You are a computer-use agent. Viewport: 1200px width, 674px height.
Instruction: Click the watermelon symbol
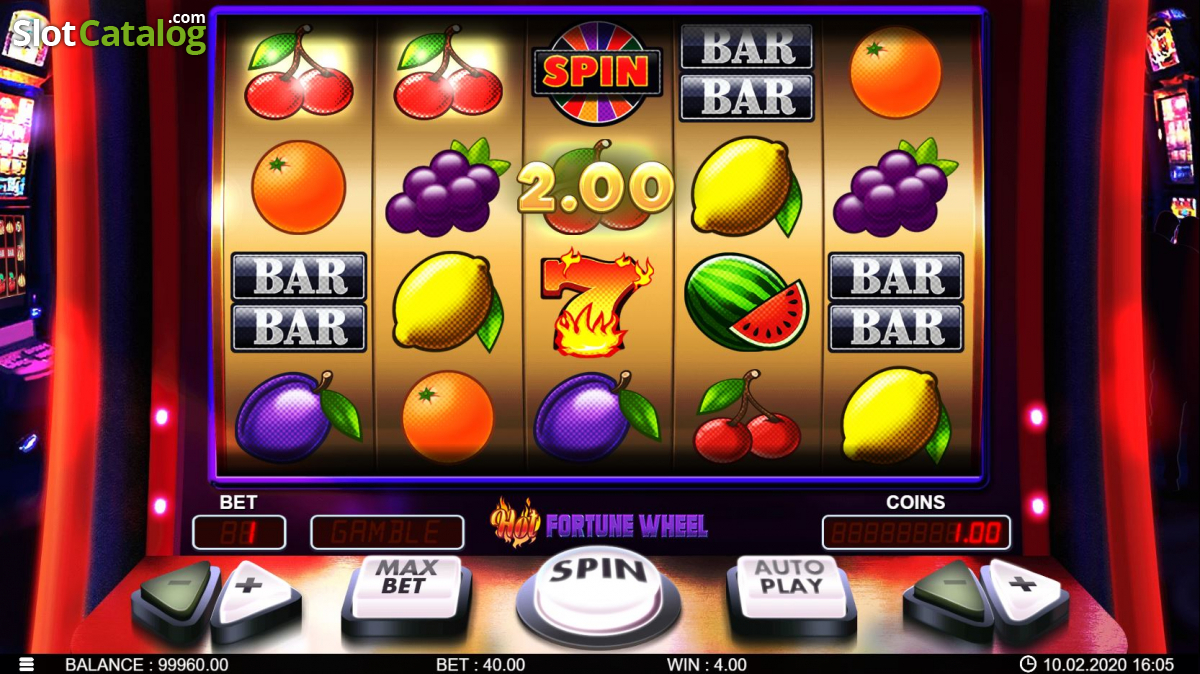(x=746, y=302)
